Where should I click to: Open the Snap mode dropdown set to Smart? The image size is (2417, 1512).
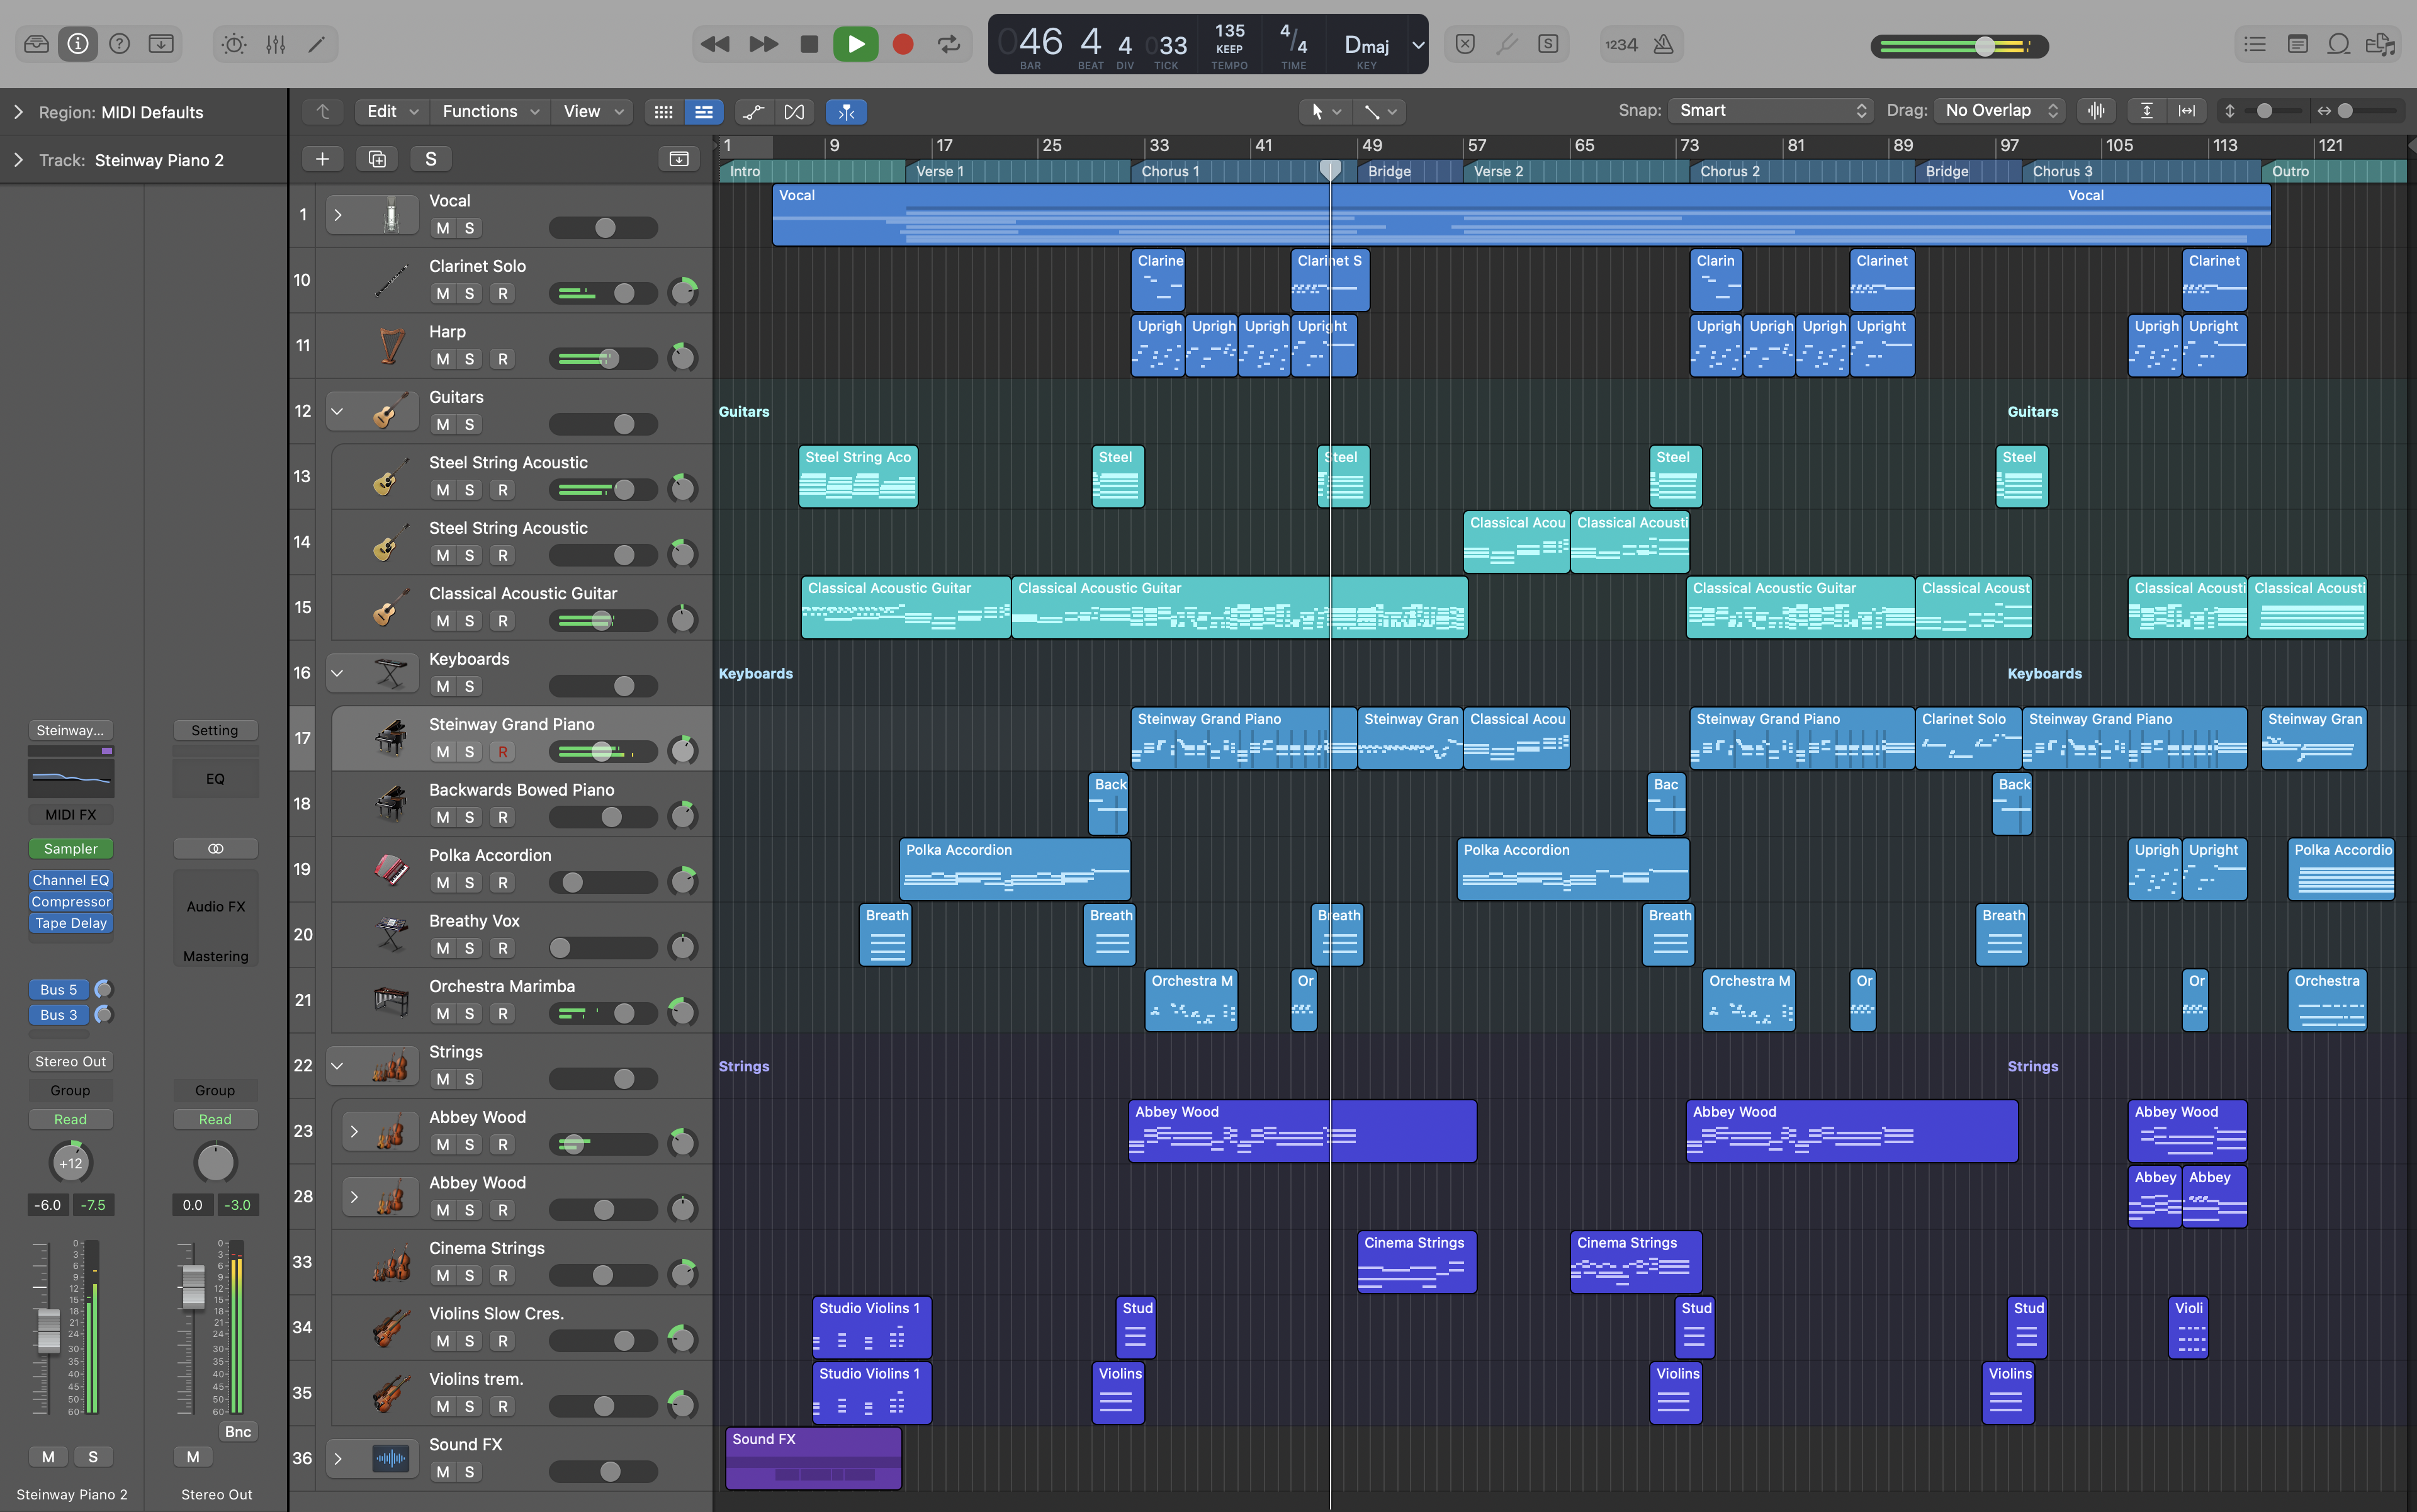click(x=1770, y=110)
